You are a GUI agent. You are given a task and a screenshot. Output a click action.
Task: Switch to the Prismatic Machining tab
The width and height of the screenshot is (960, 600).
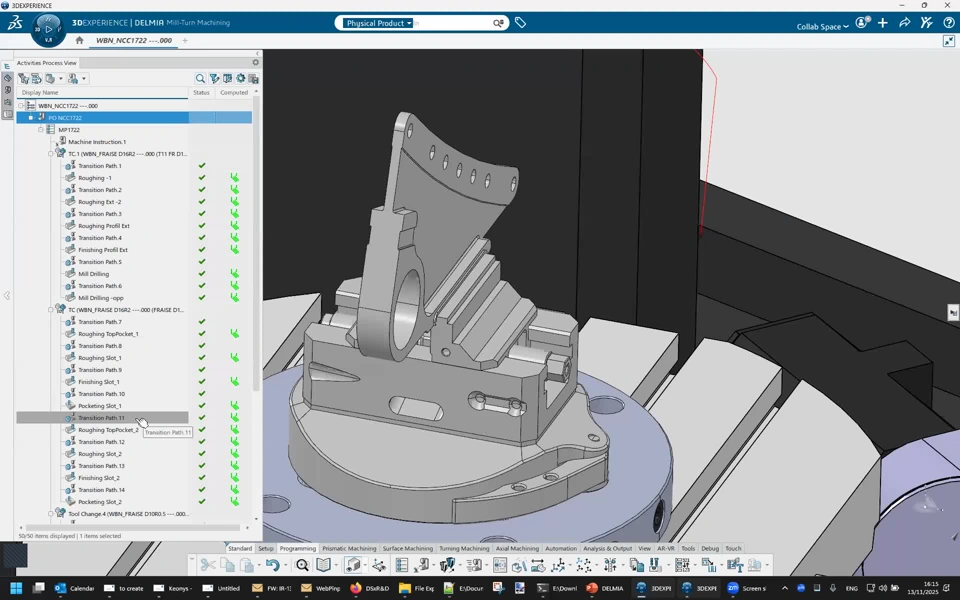349,548
